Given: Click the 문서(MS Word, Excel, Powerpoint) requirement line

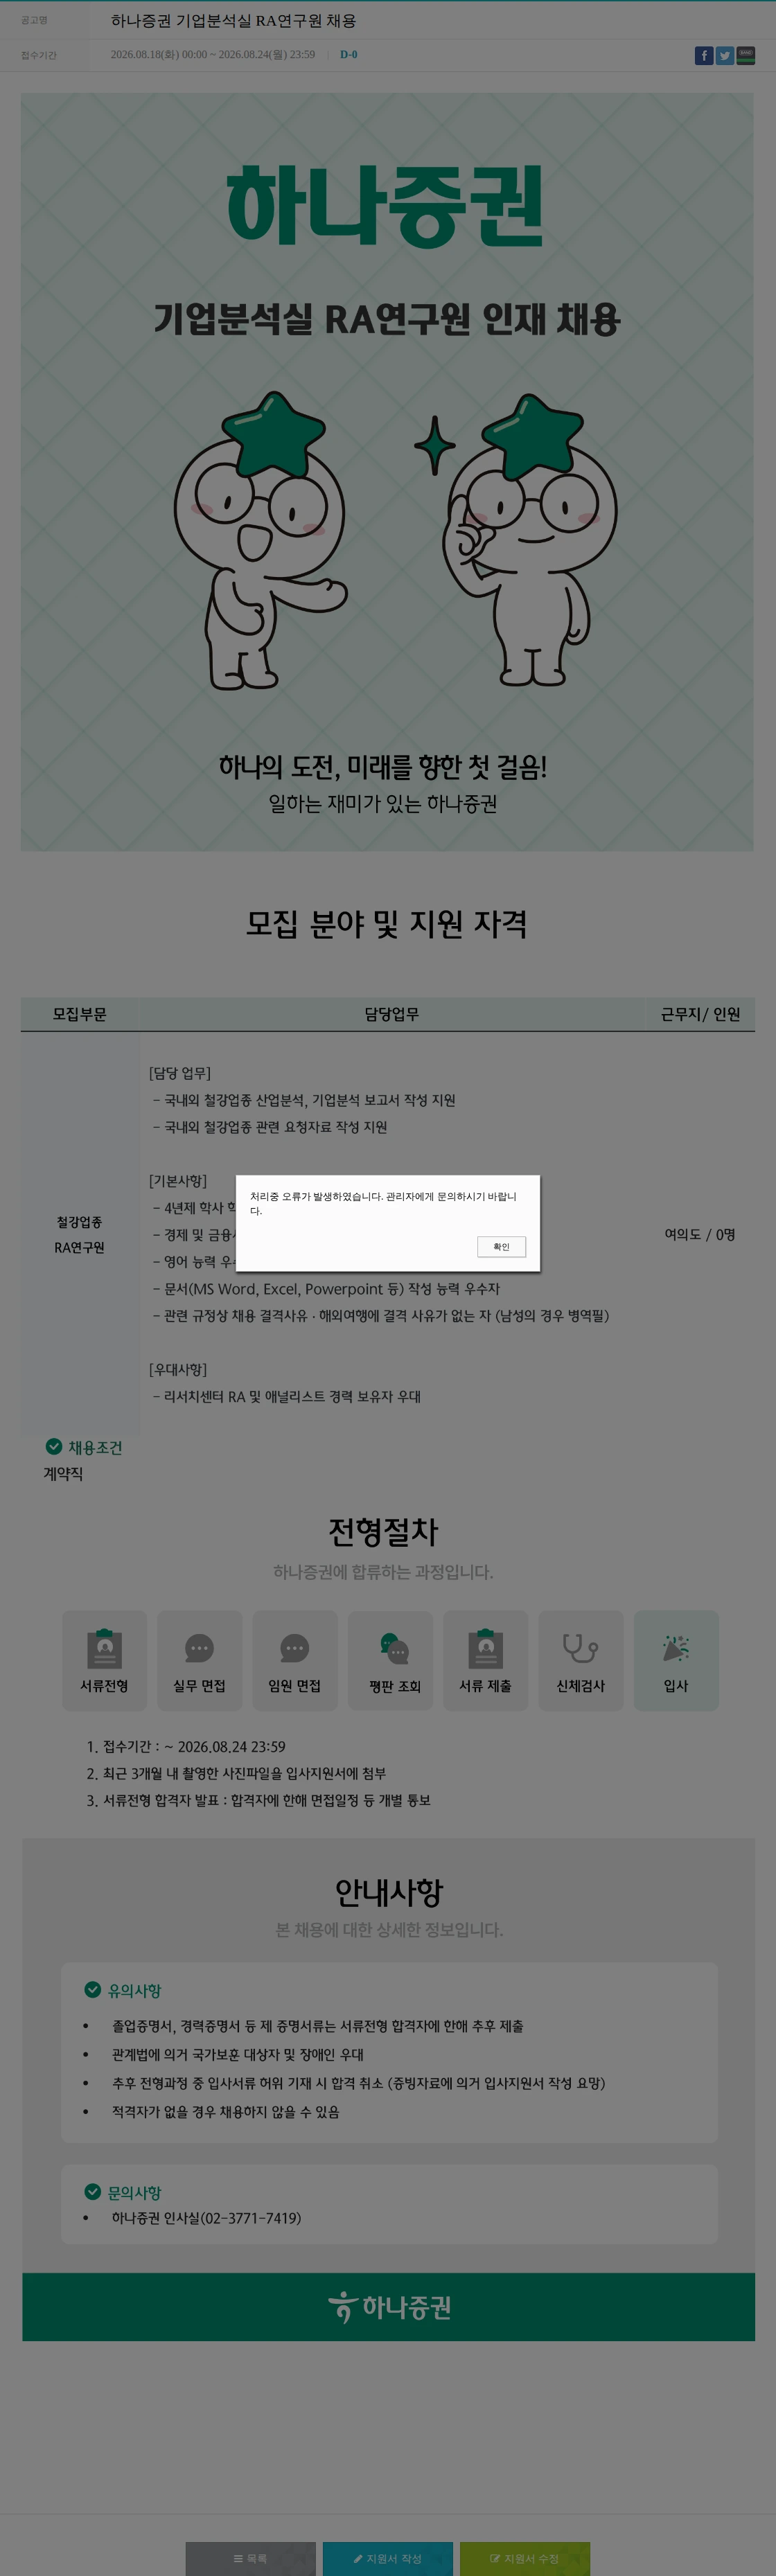Looking at the screenshot, I should [x=326, y=1288].
